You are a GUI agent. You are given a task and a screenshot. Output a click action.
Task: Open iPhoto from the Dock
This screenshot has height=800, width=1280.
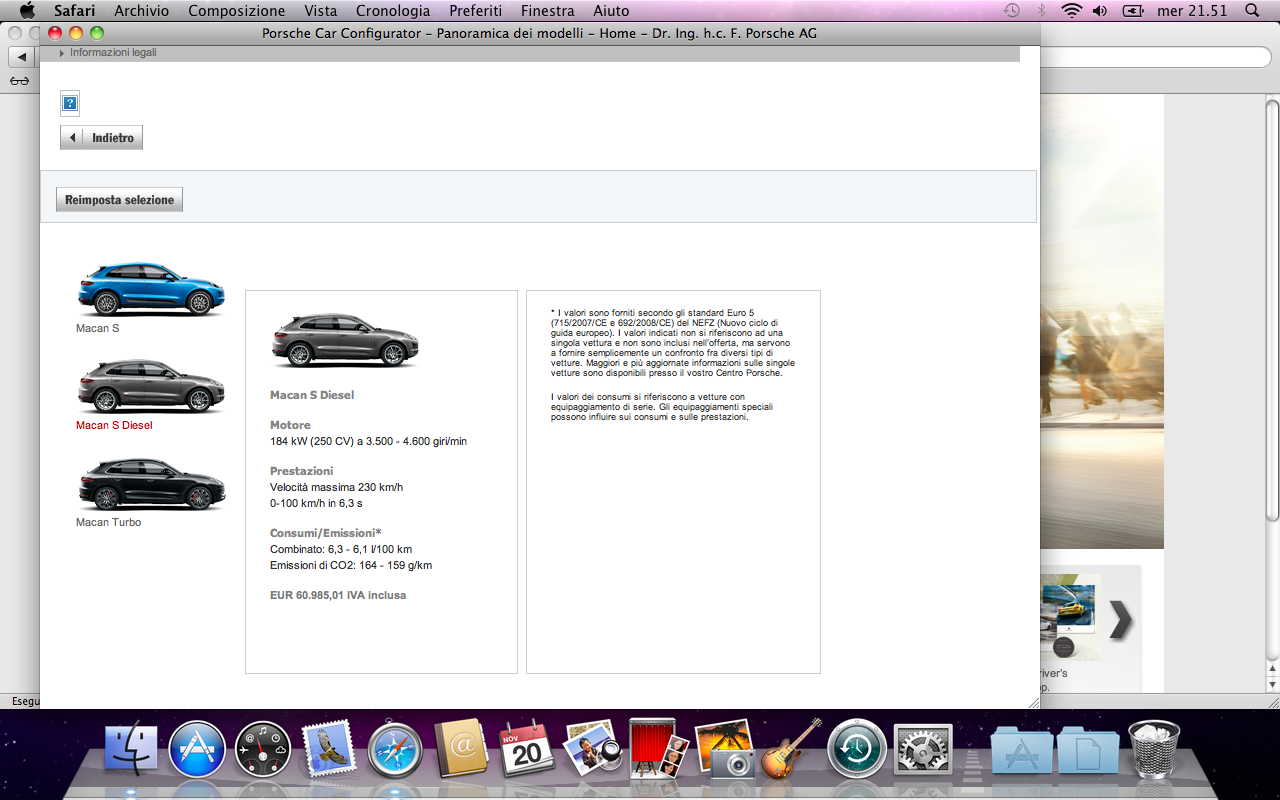click(x=725, y=749)
